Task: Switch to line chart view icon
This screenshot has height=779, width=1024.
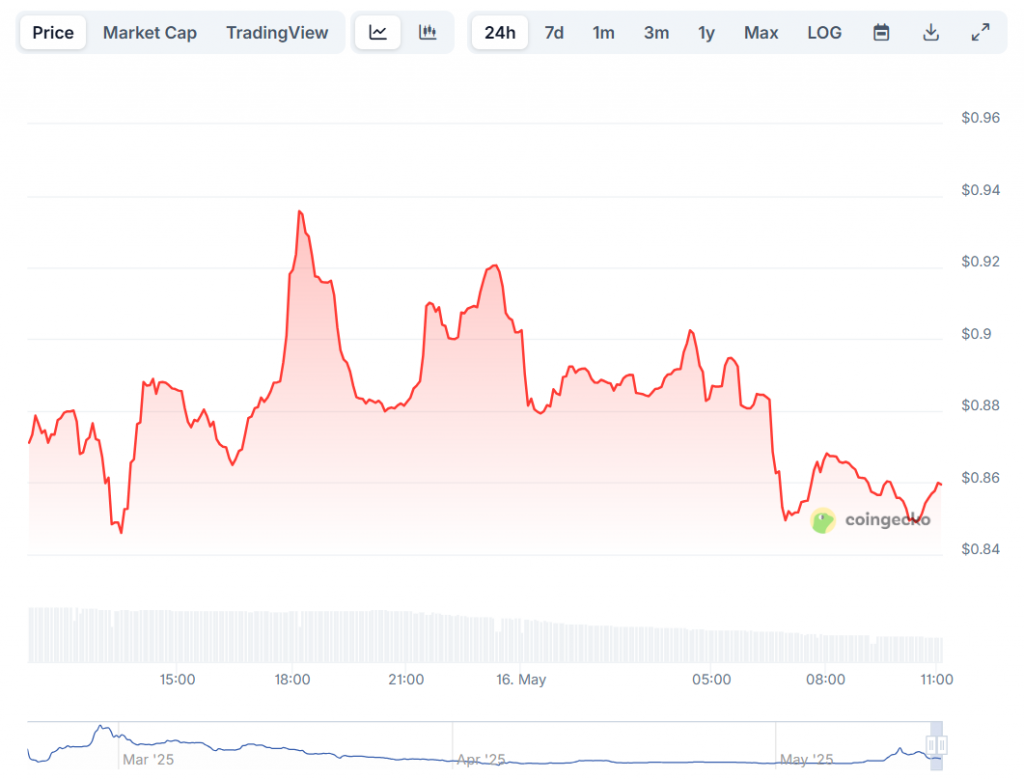Action: pyautogui.click(x=378, y=33)
